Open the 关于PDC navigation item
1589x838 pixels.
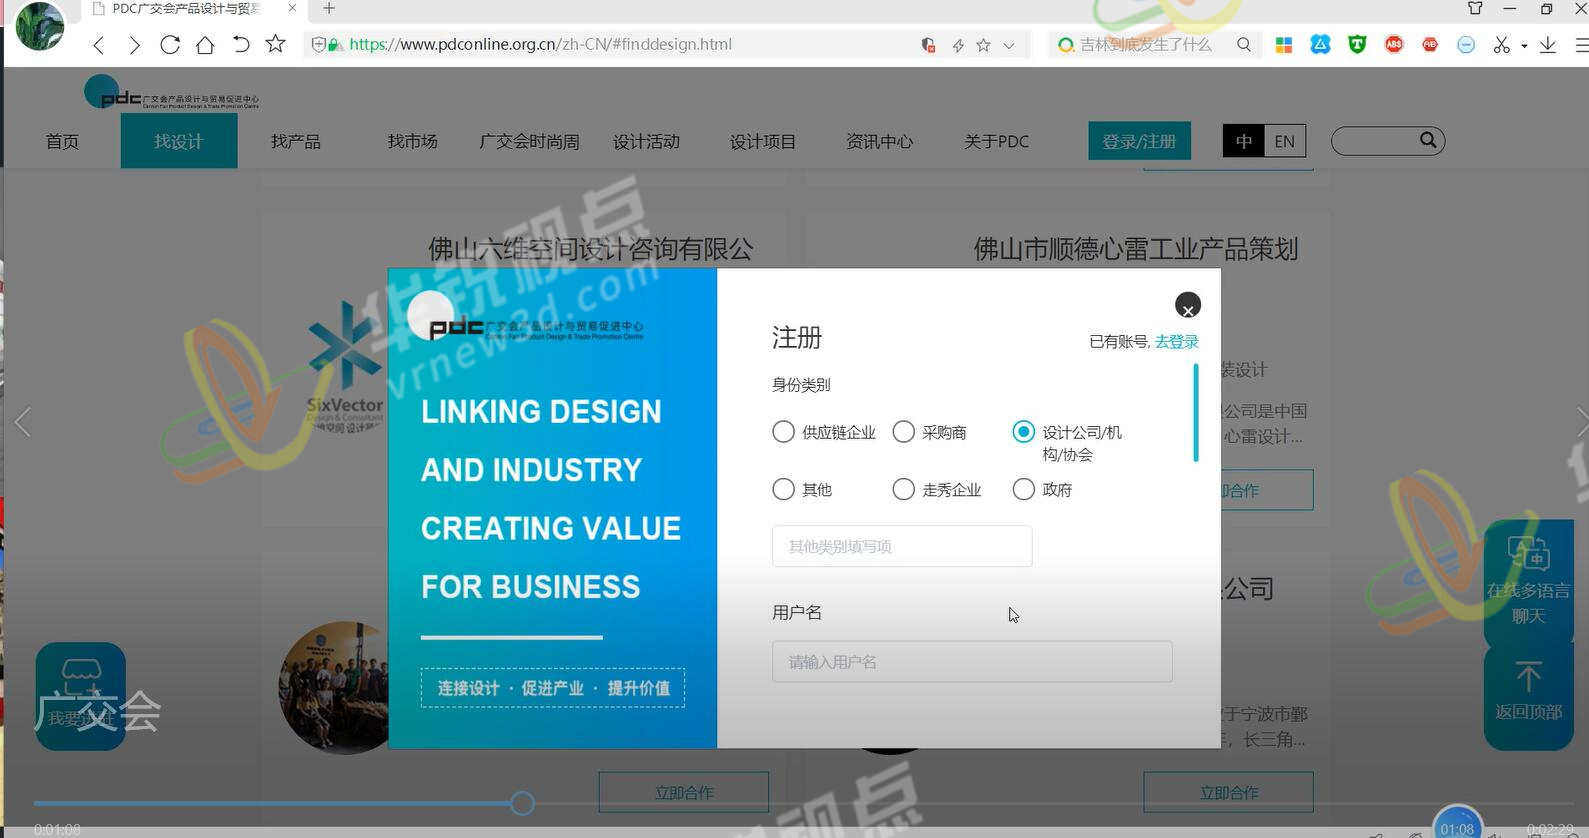[996, 142]
